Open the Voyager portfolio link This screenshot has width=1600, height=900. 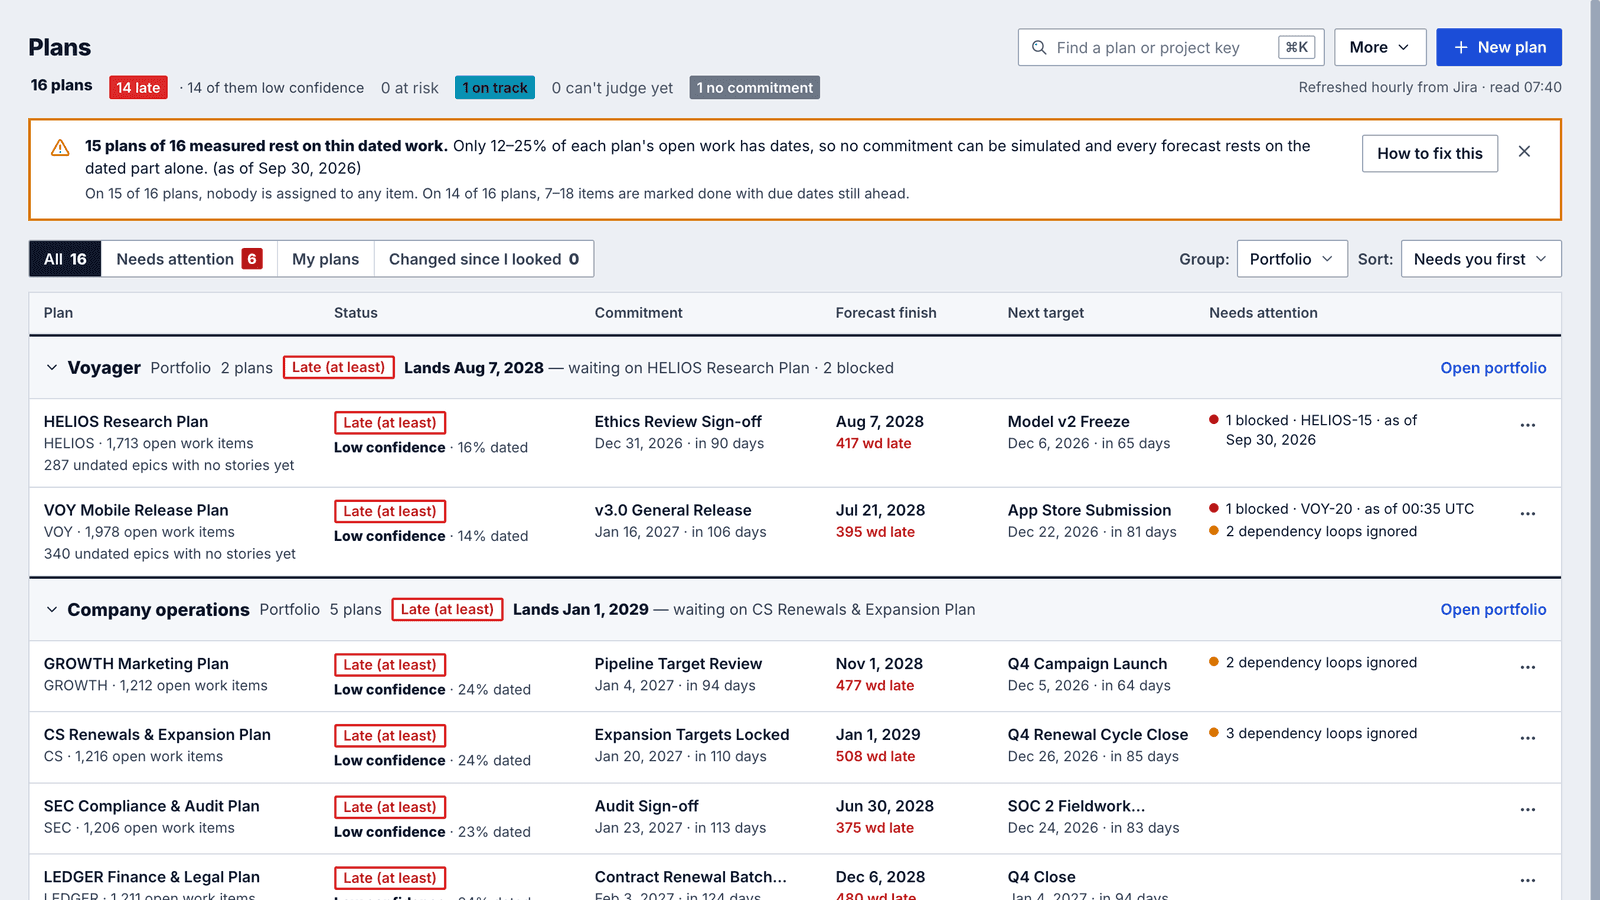[x=1493, y=368]
